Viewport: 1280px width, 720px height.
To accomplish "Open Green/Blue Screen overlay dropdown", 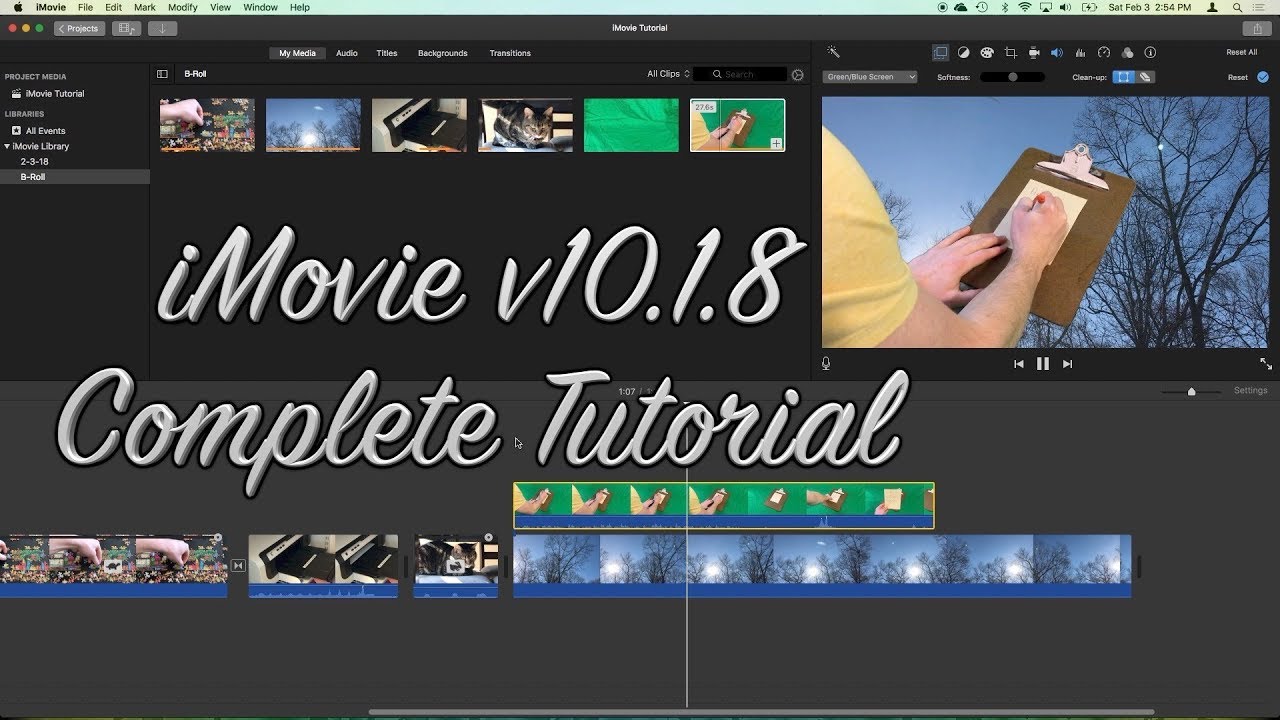I will pyautogui.click(x=870, y=77).
